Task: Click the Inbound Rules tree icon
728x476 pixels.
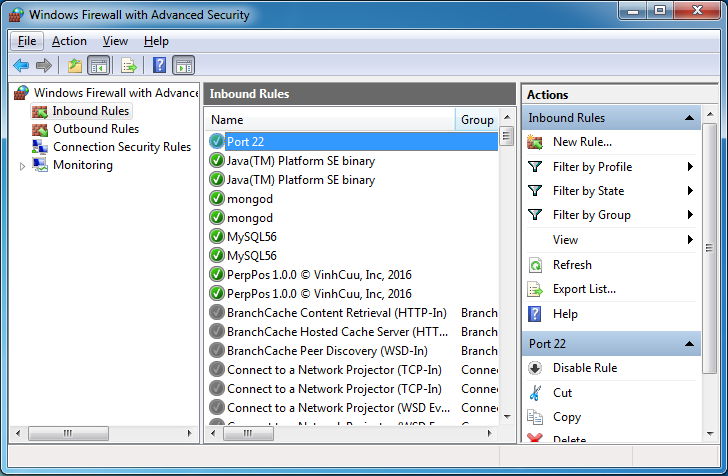Action: coord(40,111)
